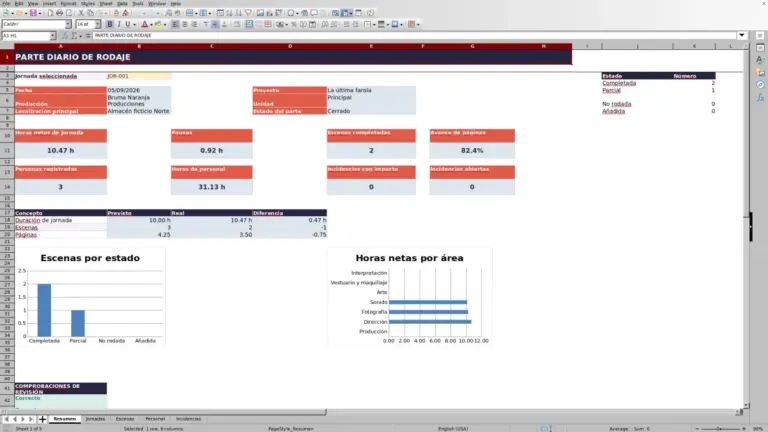Click the Save document icon
Viewport: 768px width, 432px height.
pos(33,13)
